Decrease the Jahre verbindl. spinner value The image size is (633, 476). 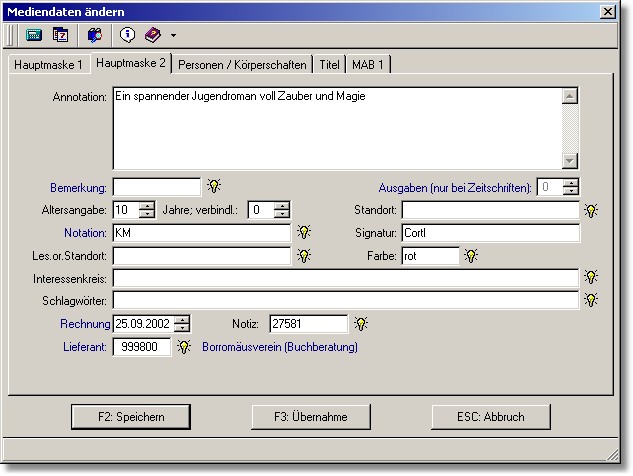[x=282, y=214]
